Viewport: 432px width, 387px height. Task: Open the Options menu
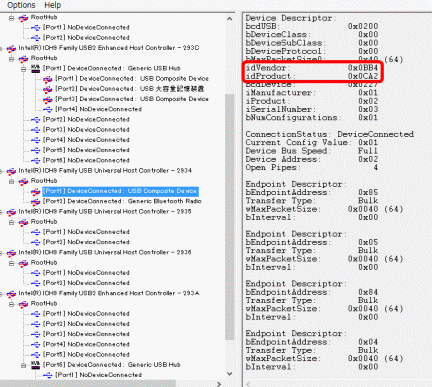point(21,5)
